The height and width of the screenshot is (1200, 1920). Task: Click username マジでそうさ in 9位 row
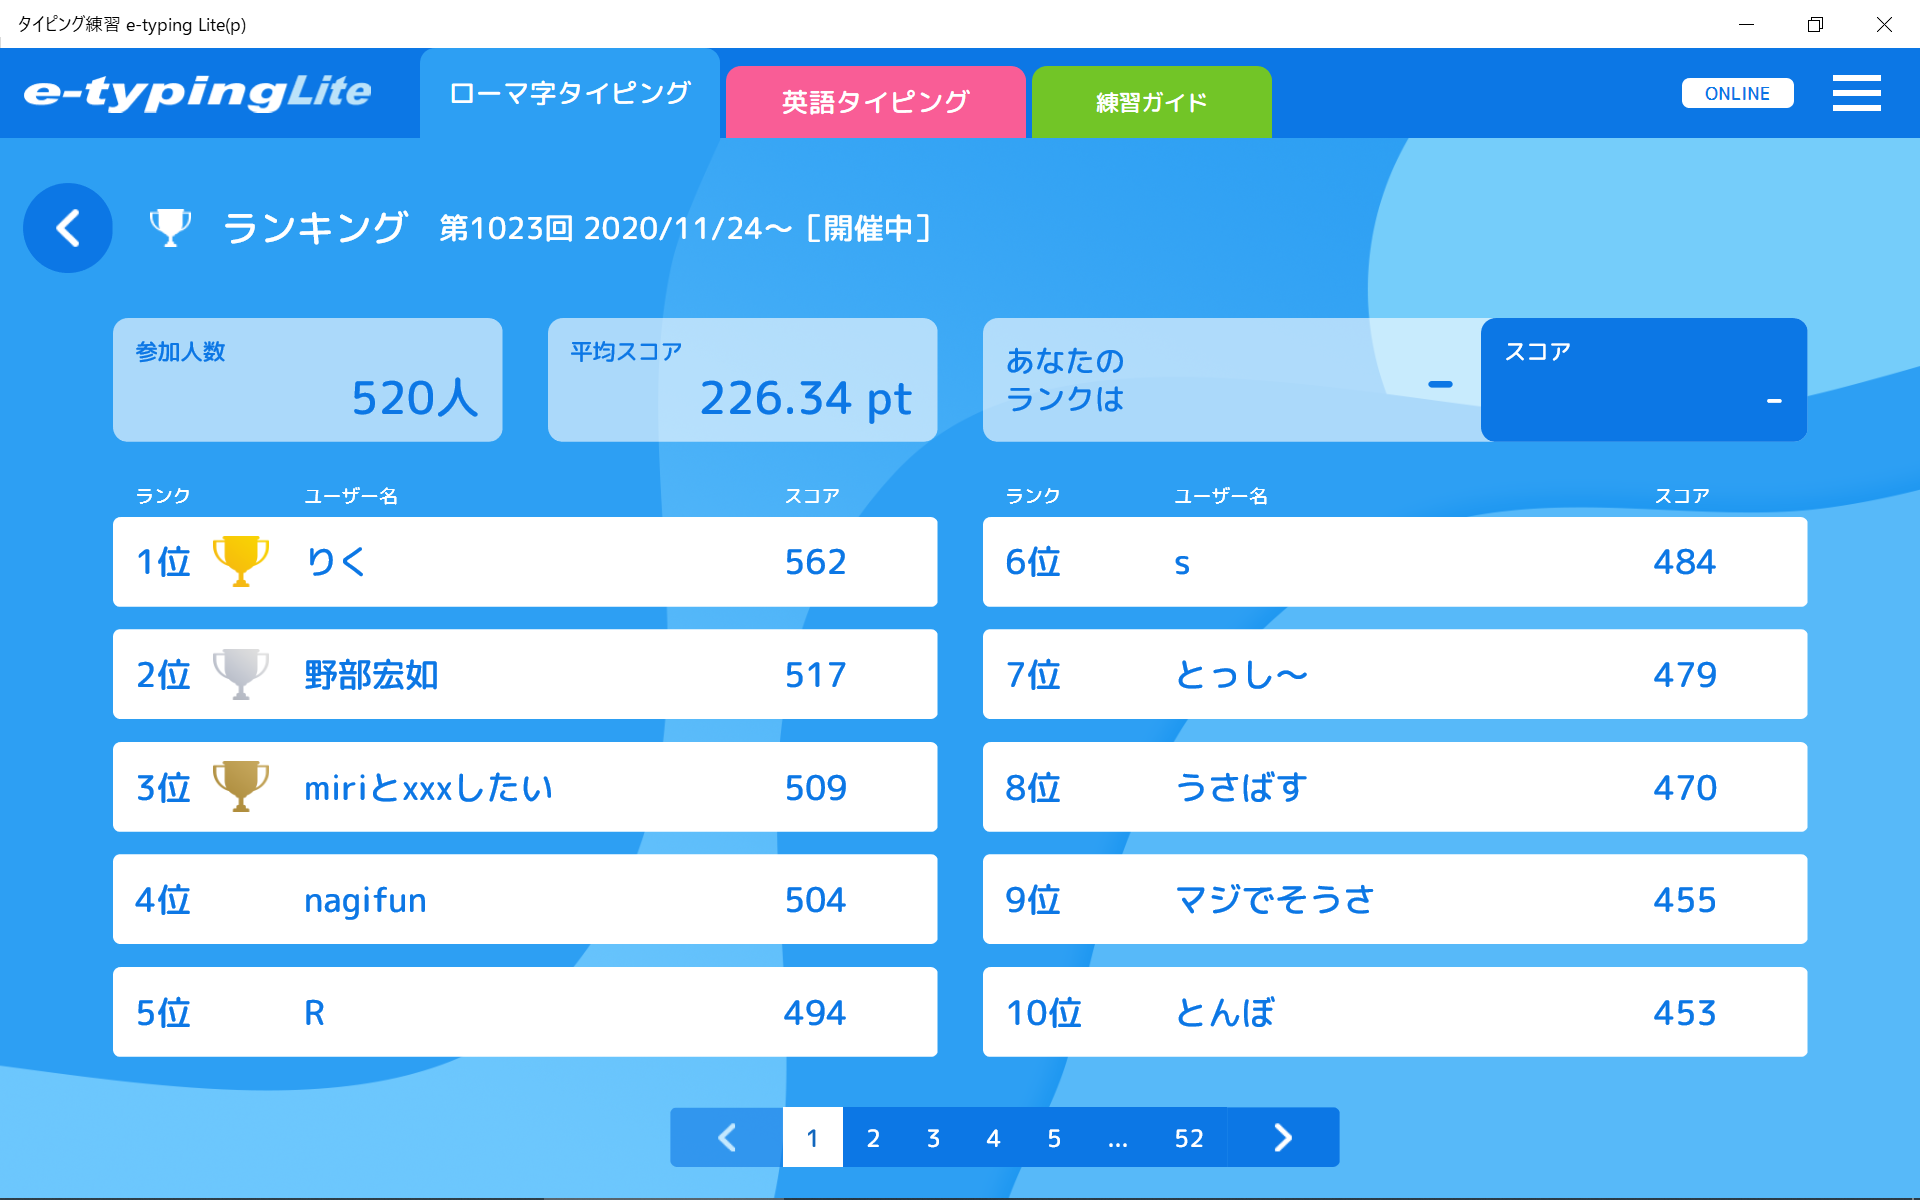tap(1275, 900)
